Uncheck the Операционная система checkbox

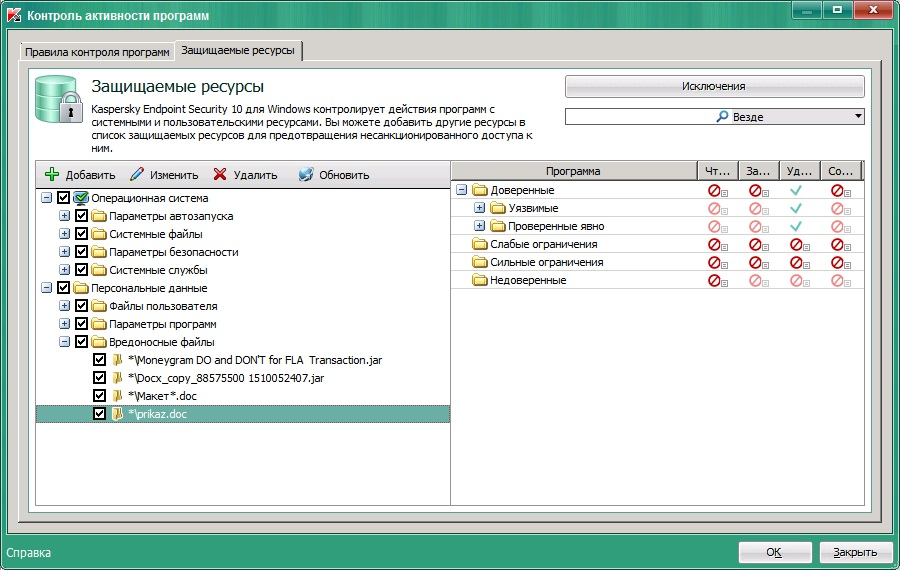(63, 198)
